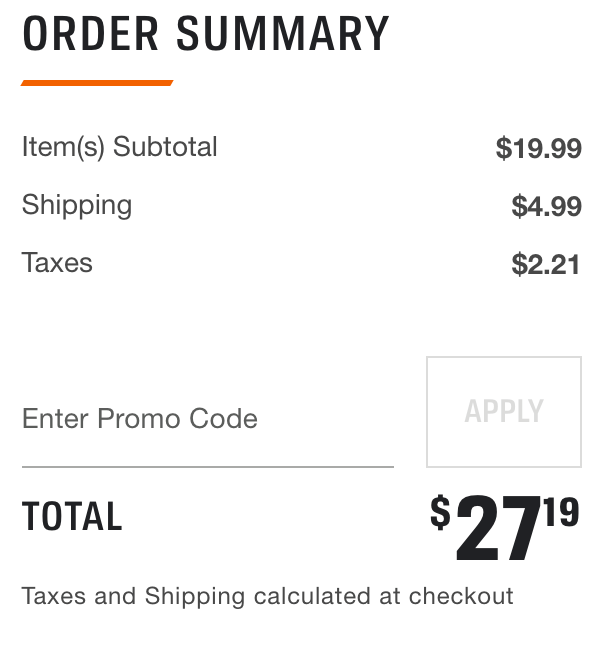Click the promo code field underline

(207, 466)
